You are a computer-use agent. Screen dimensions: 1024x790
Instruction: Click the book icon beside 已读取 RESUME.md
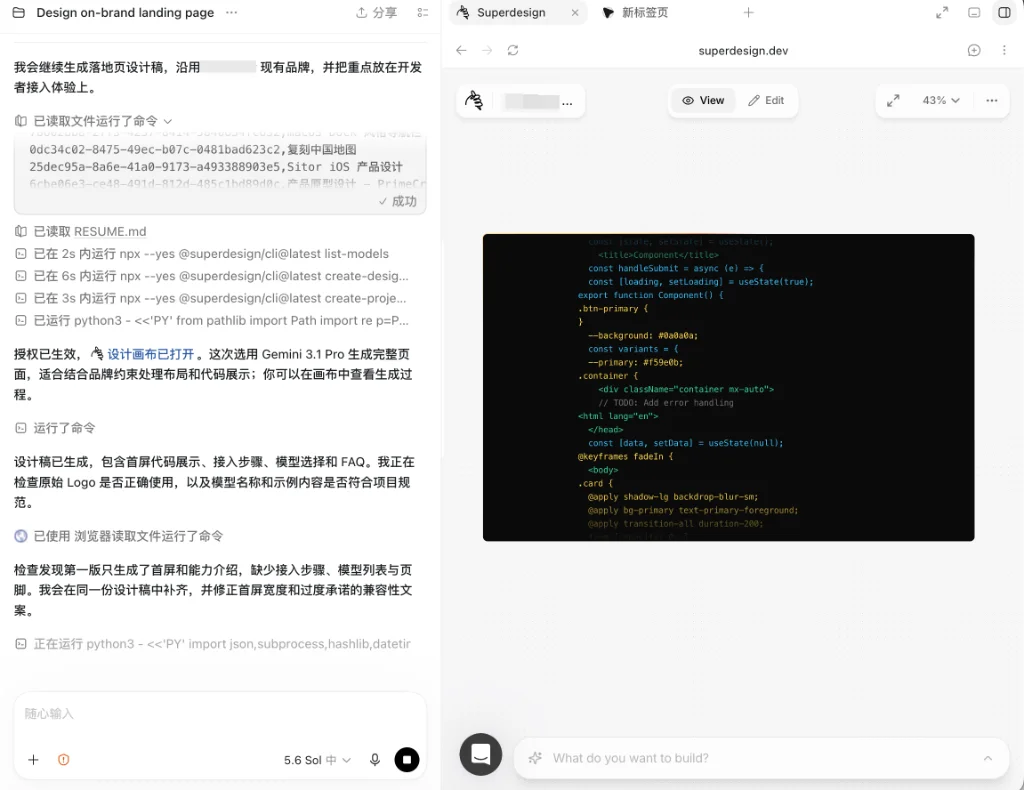pos(21,231)
